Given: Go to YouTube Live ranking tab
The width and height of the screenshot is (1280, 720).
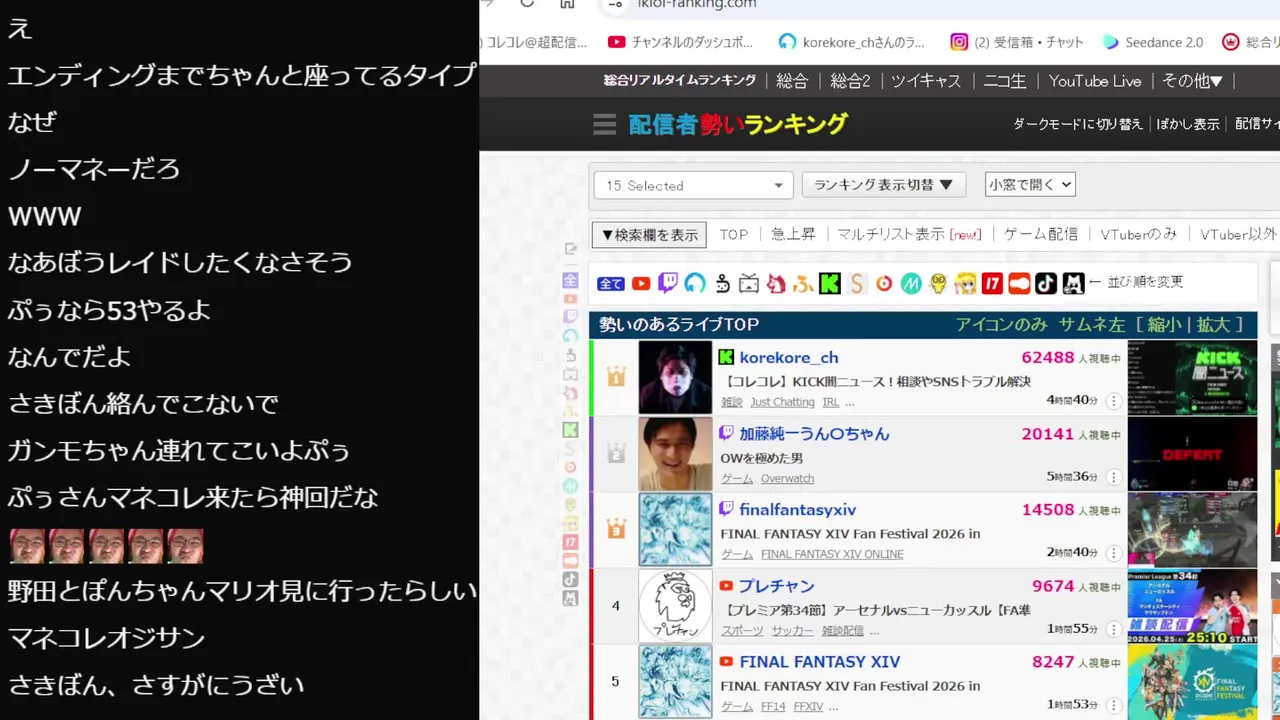Looking at the screenshot, I should (x=1095, y=81).
